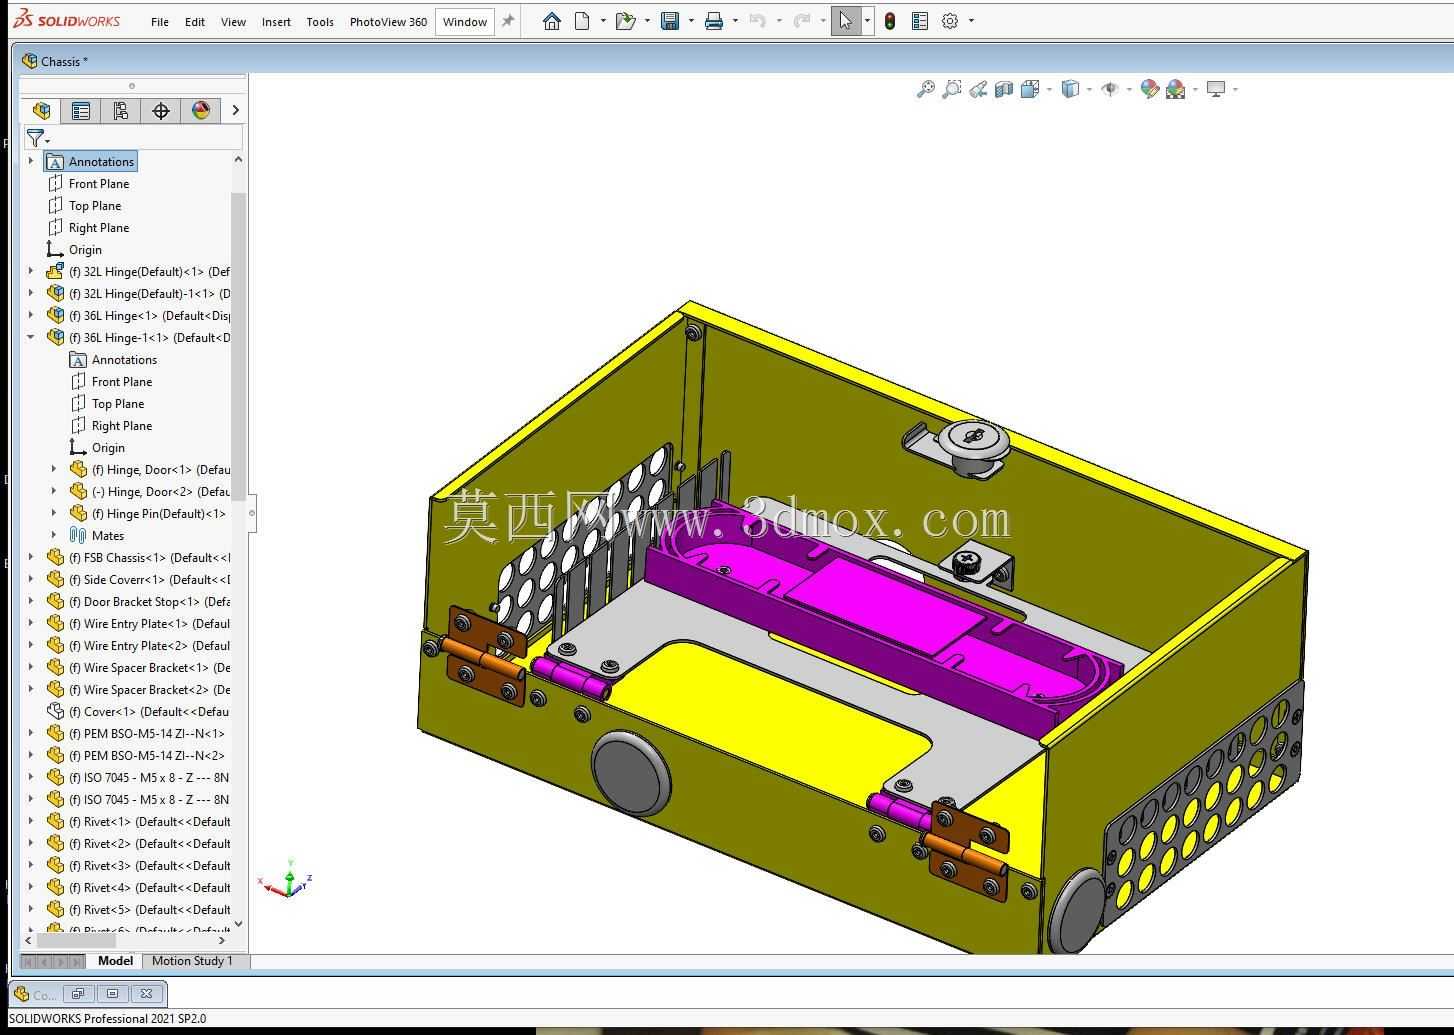Screen dimensions: 1454x1035
Task: Click the Chassis document title
Action: click(x=64, y=61)
